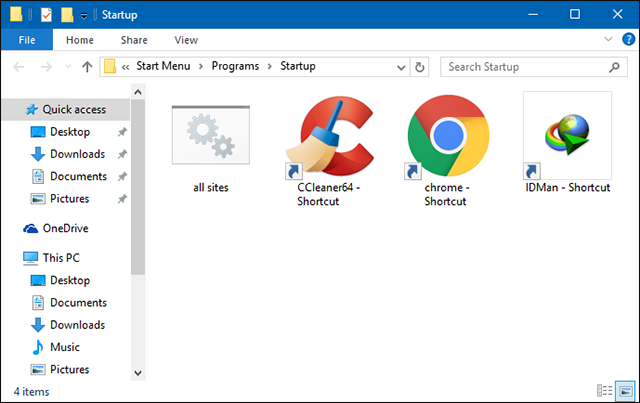Click the navigation pane scrollbar thumb
640x403 pixels.
[x=138, y=187]
